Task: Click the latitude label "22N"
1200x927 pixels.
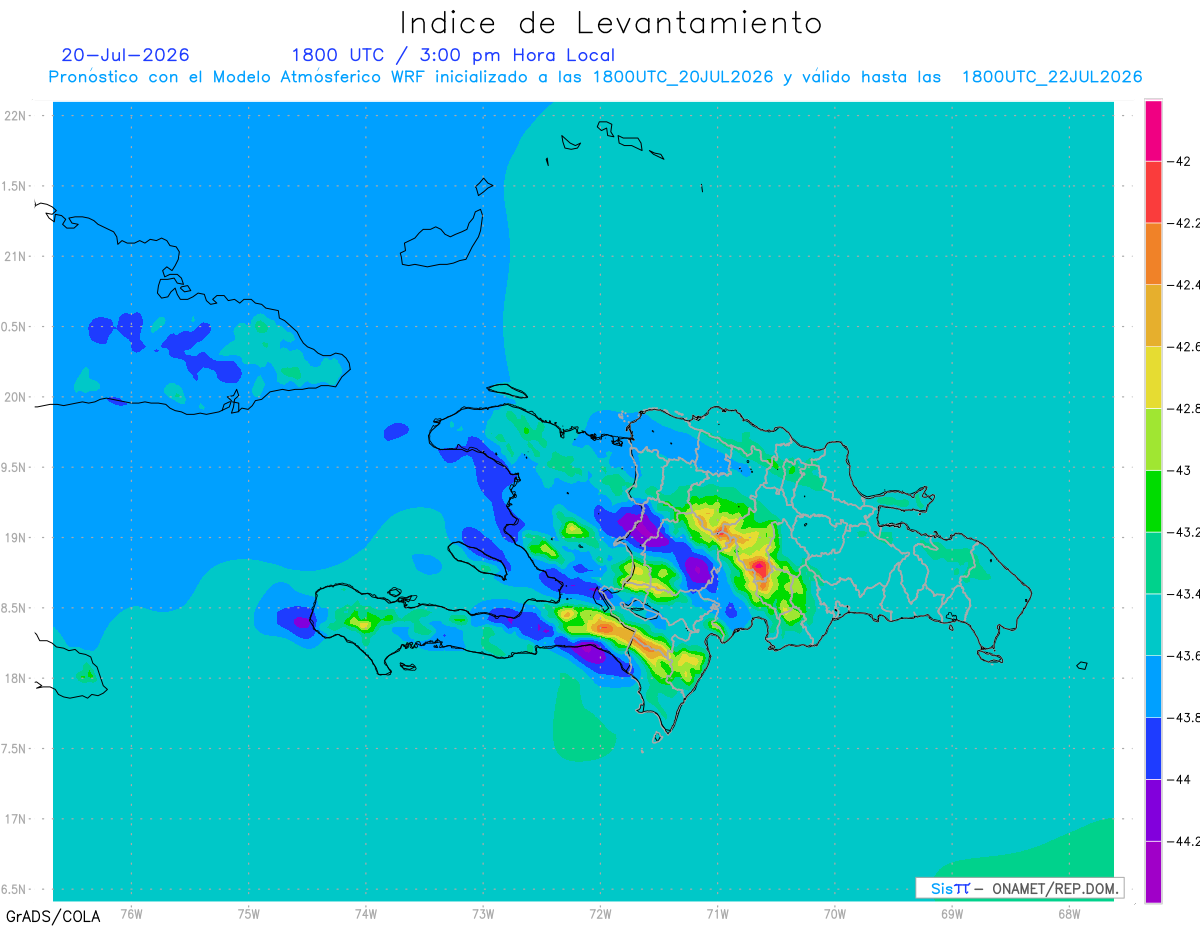Action: tap(16, 116)
